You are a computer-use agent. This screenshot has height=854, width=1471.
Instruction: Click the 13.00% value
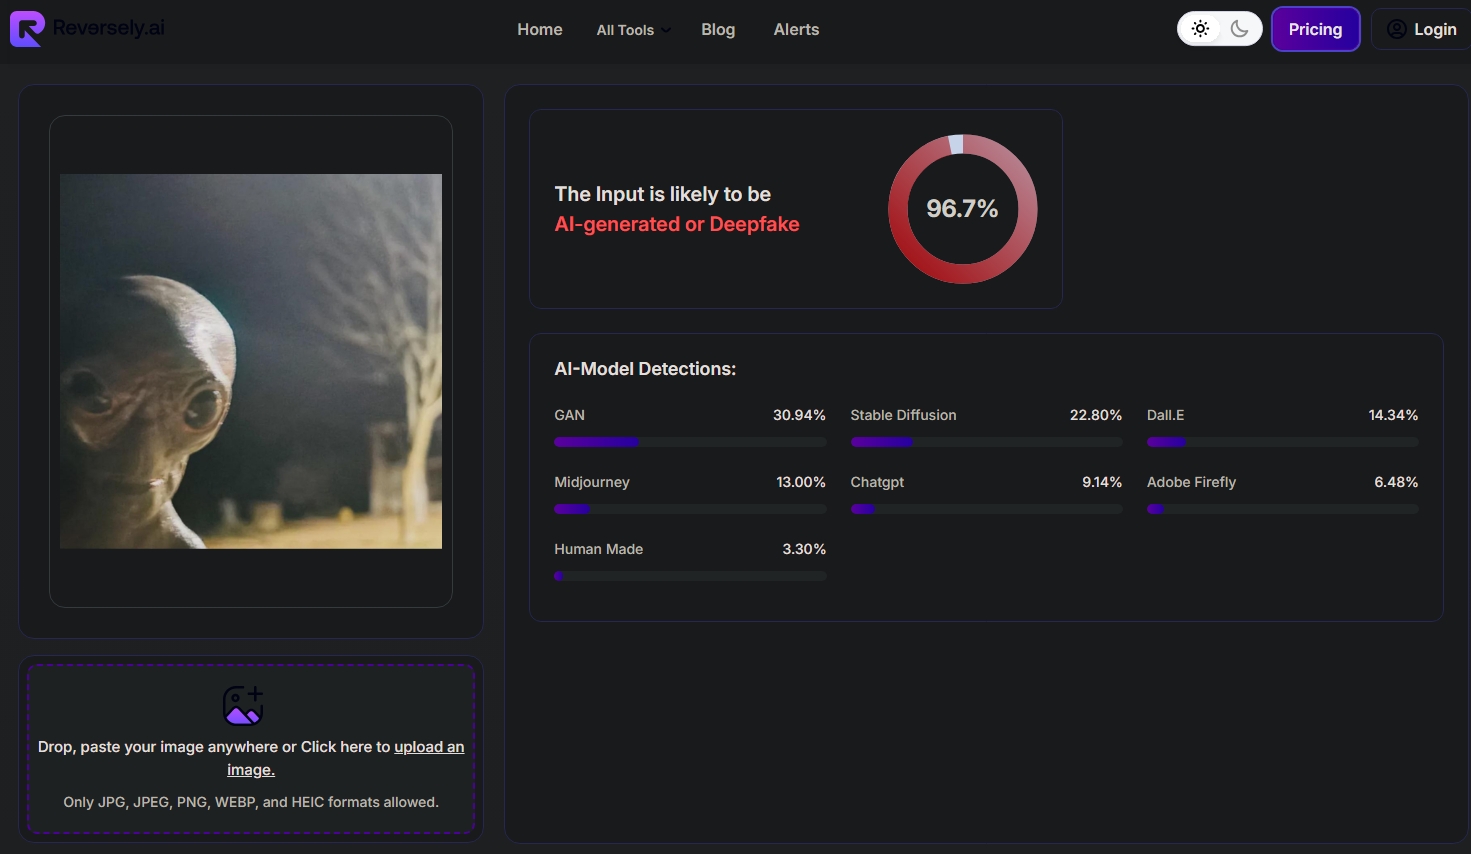point(801,482)
